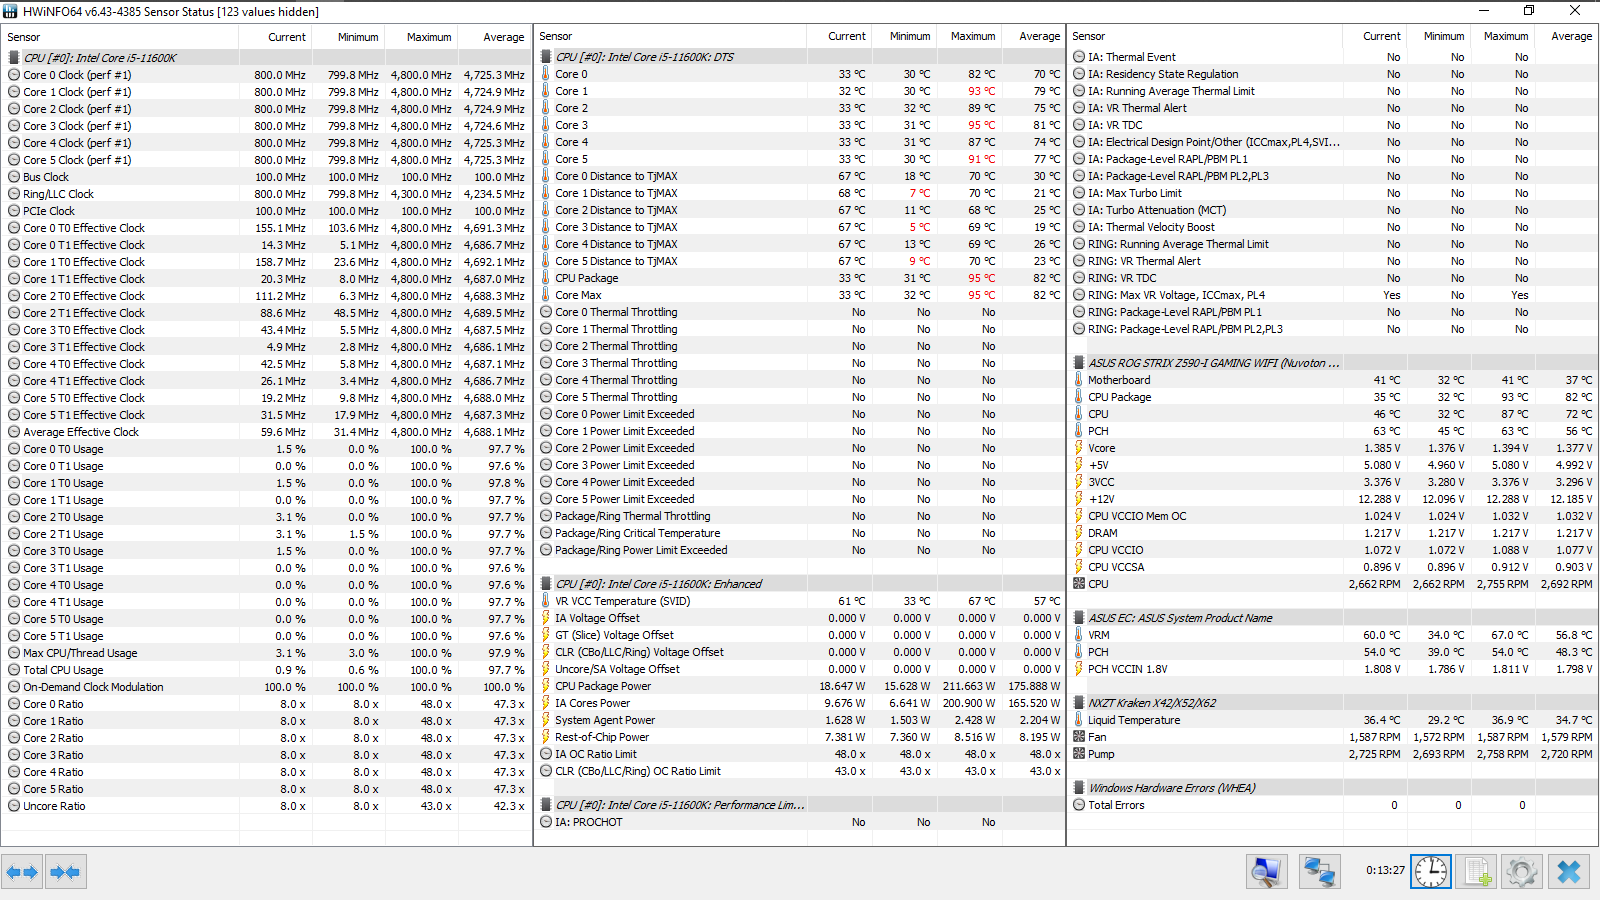Click the fan icon beside NZXT Fan row

click(1079, 737)
